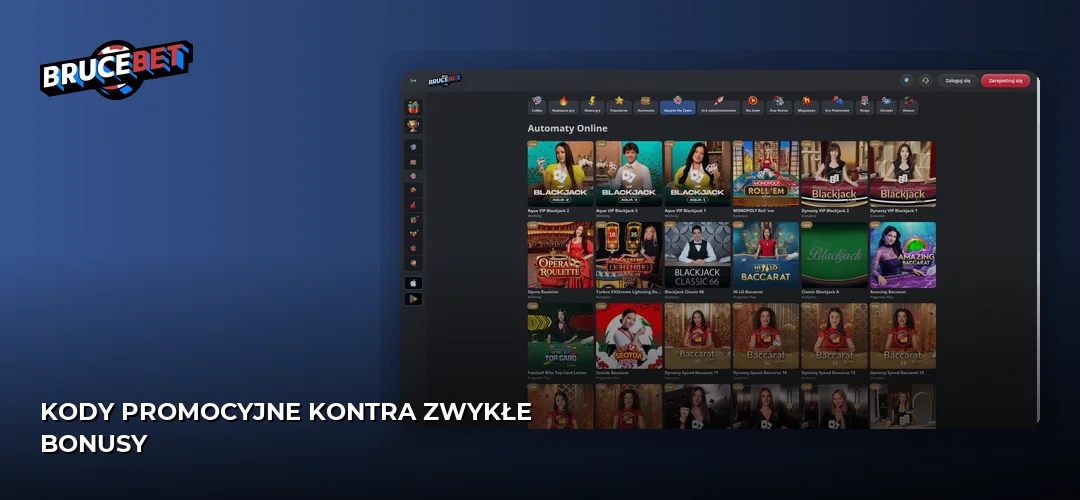
Task: Click the sidebar collapse arrow icon
Action: pyautogui.click(x=413, y=81)
